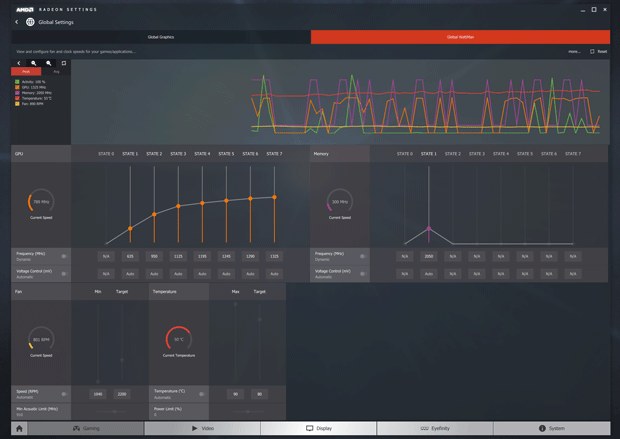Go back using the header arrow
The width and height of the screenshot is (620, 439).
pyautogui.click(x=17, y=22)
